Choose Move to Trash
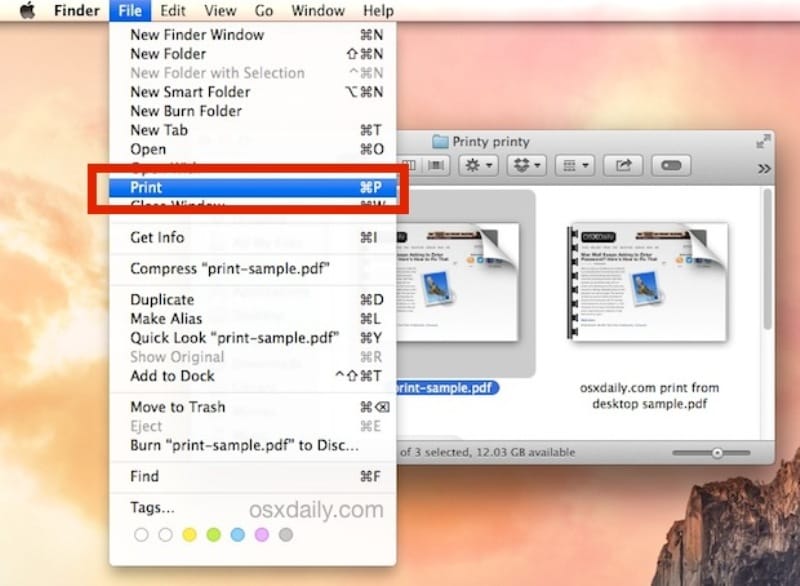 (x=253, y=407)
